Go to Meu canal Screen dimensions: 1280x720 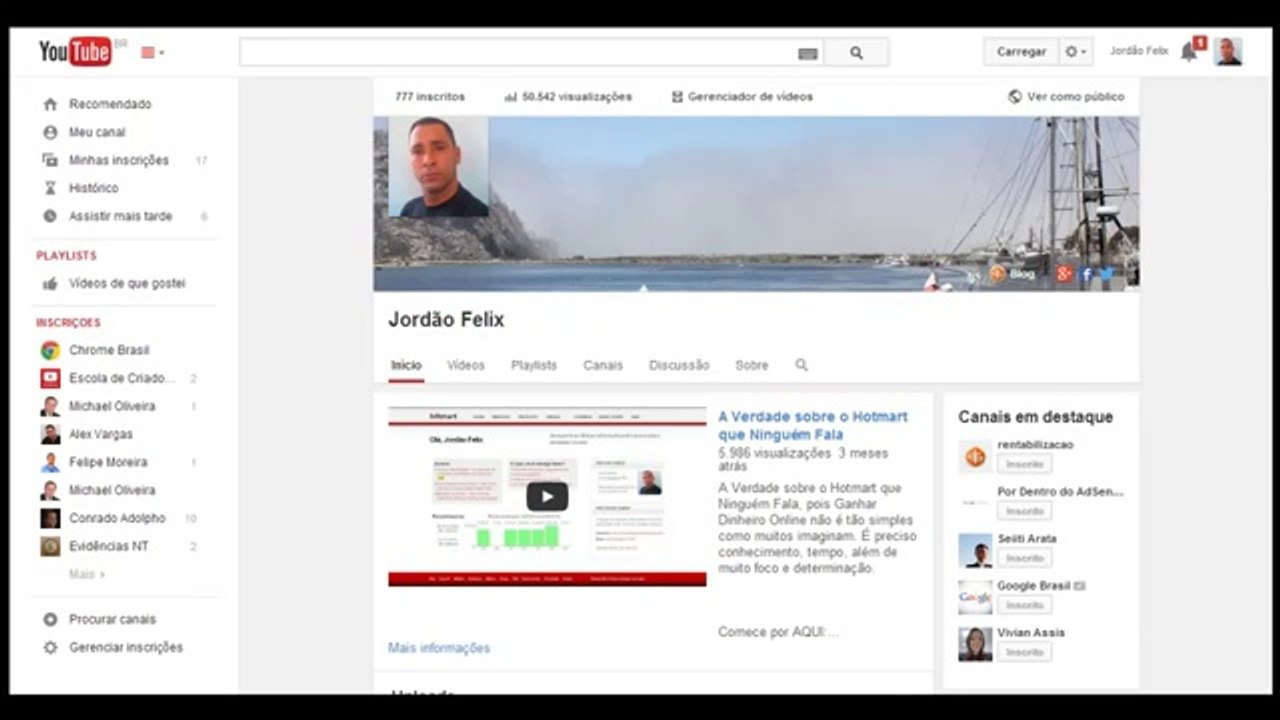[97, 132]
